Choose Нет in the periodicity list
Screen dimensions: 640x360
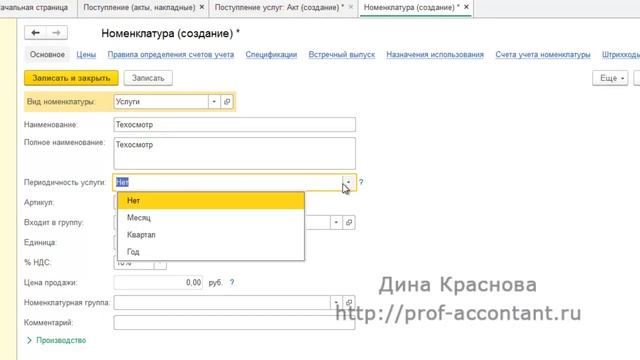(x=211, y=200)
